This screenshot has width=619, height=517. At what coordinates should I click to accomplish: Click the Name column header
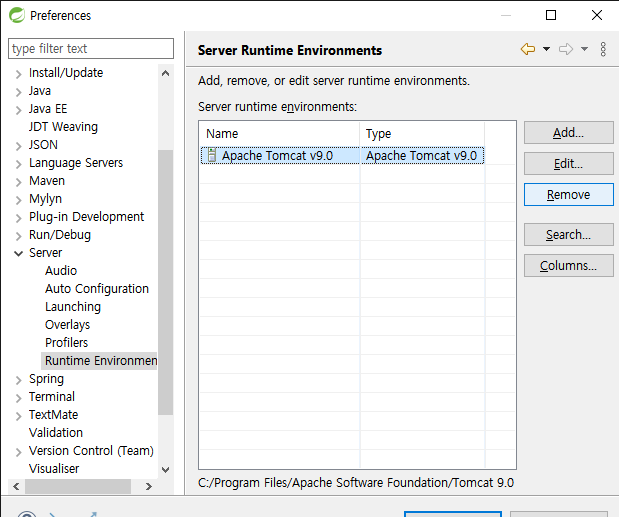point(279,134)
